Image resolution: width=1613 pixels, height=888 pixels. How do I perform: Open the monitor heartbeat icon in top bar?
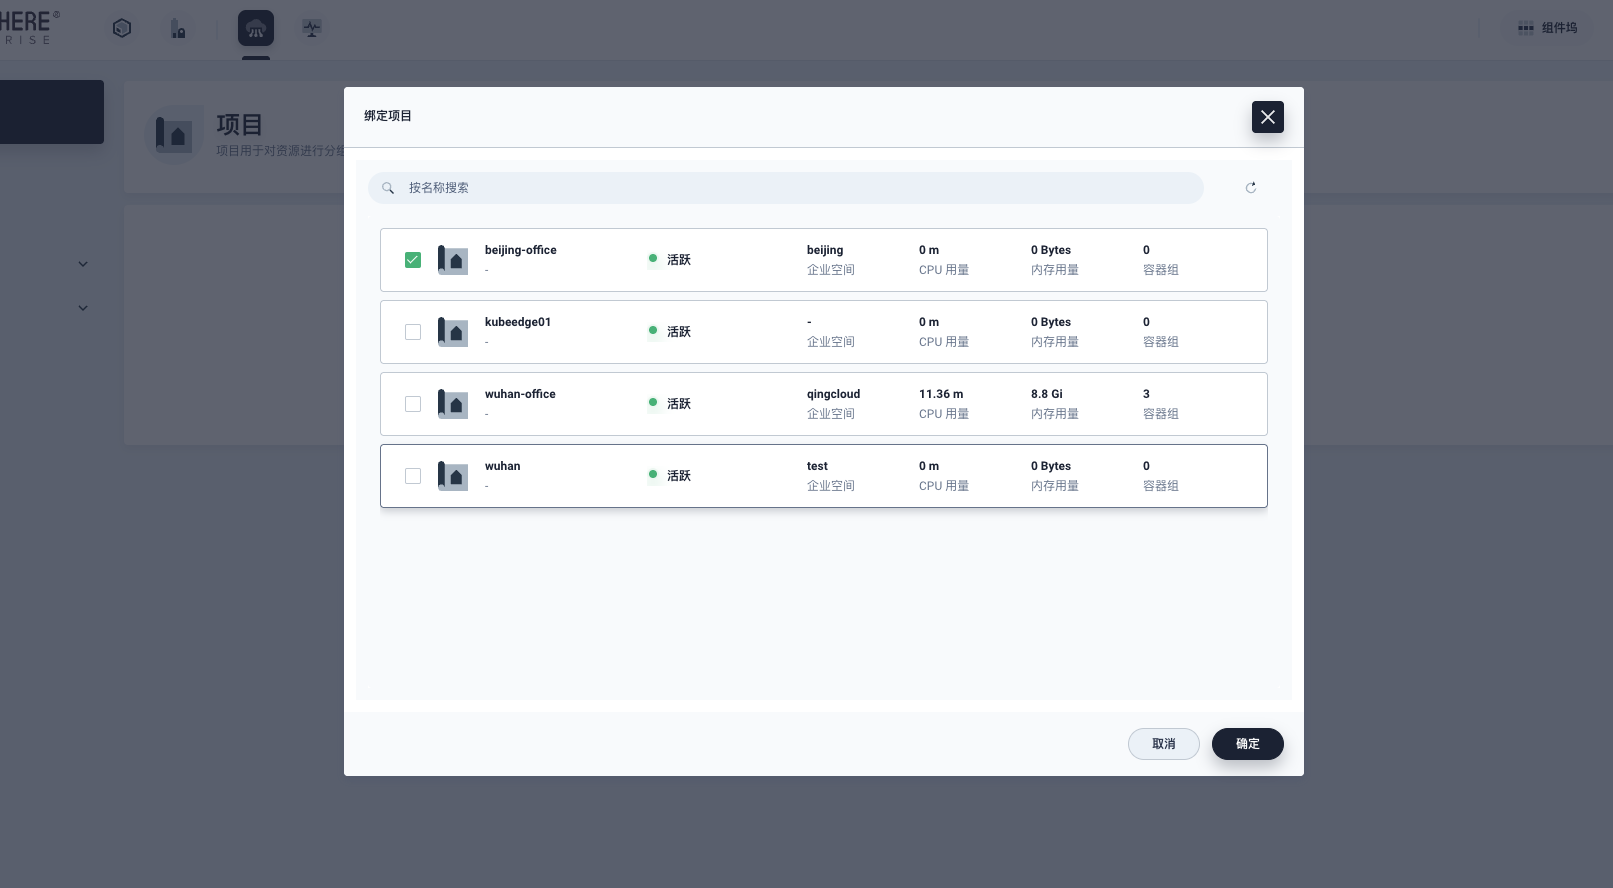tap(312, 28)
